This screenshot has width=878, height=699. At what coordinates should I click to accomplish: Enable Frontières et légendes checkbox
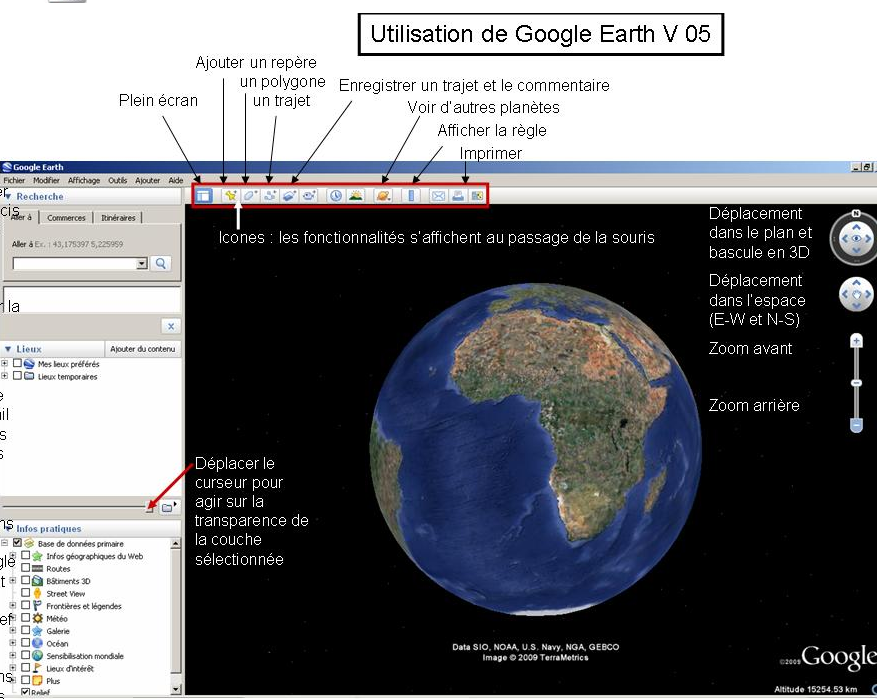point(25,605)
